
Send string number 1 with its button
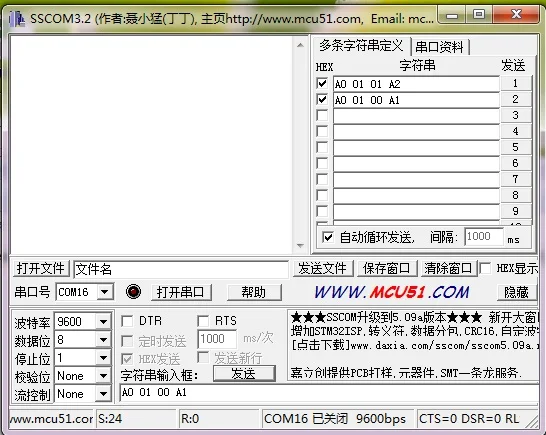[516, 83]
